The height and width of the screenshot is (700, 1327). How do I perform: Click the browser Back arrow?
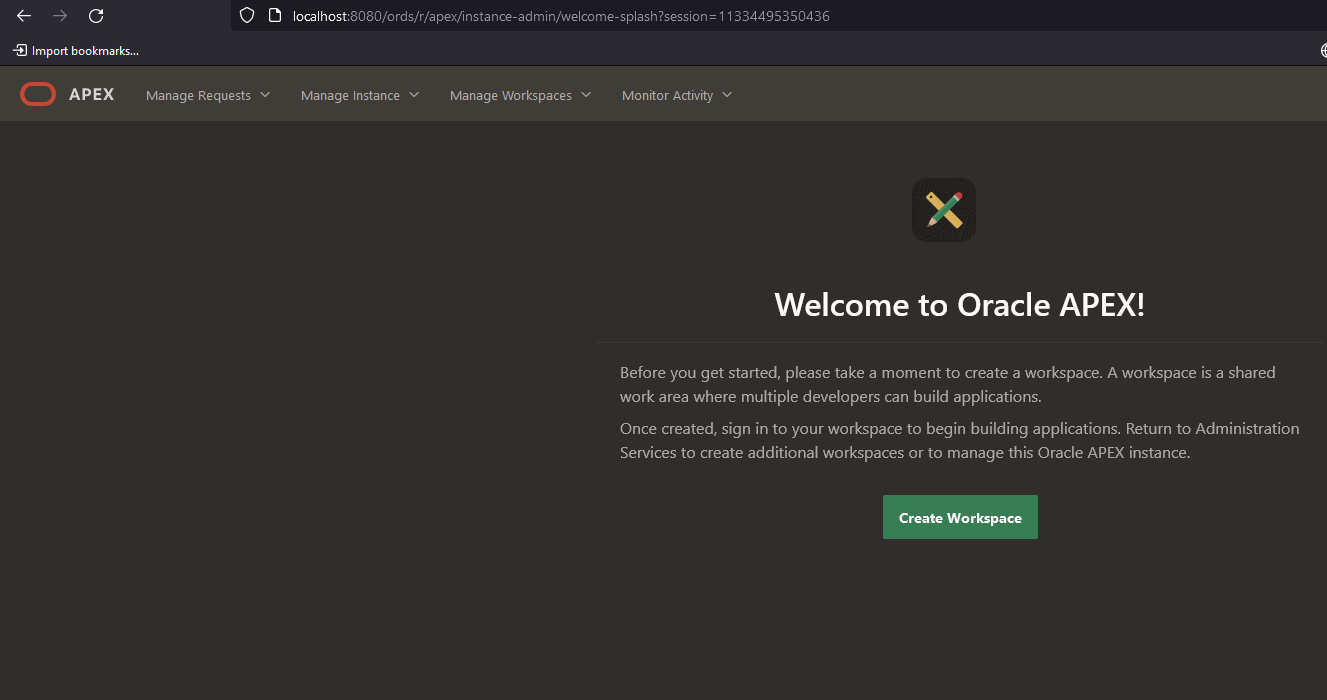point(24,16)
